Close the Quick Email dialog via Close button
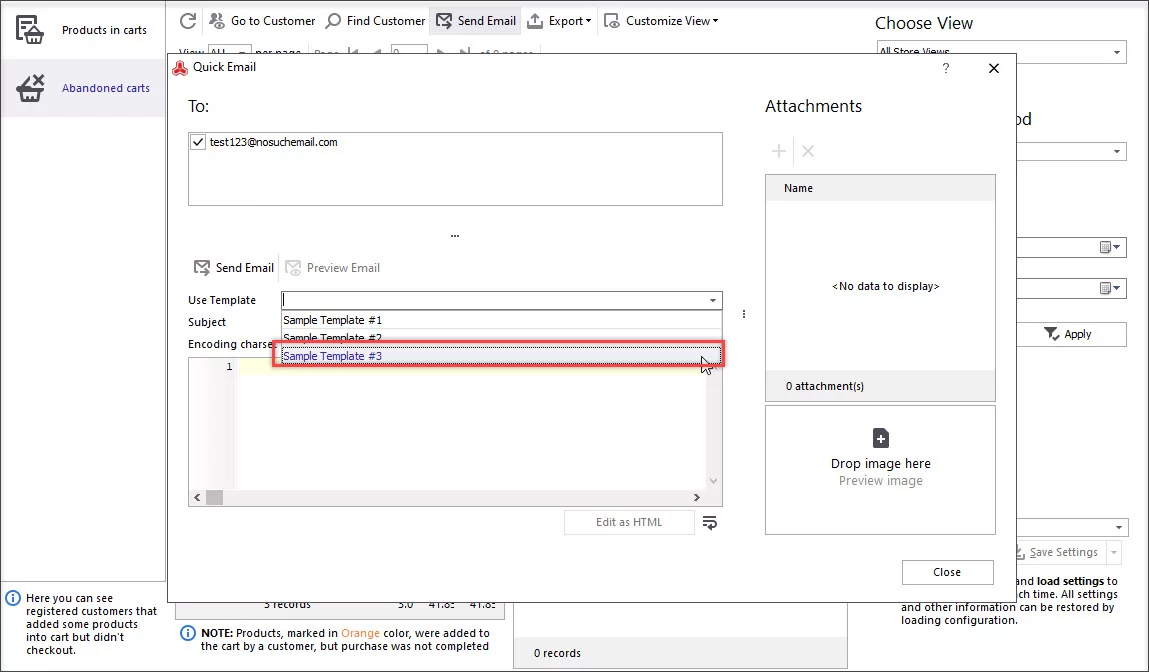The height and width of the screenshot is (672, 1149). click(947, 572)
